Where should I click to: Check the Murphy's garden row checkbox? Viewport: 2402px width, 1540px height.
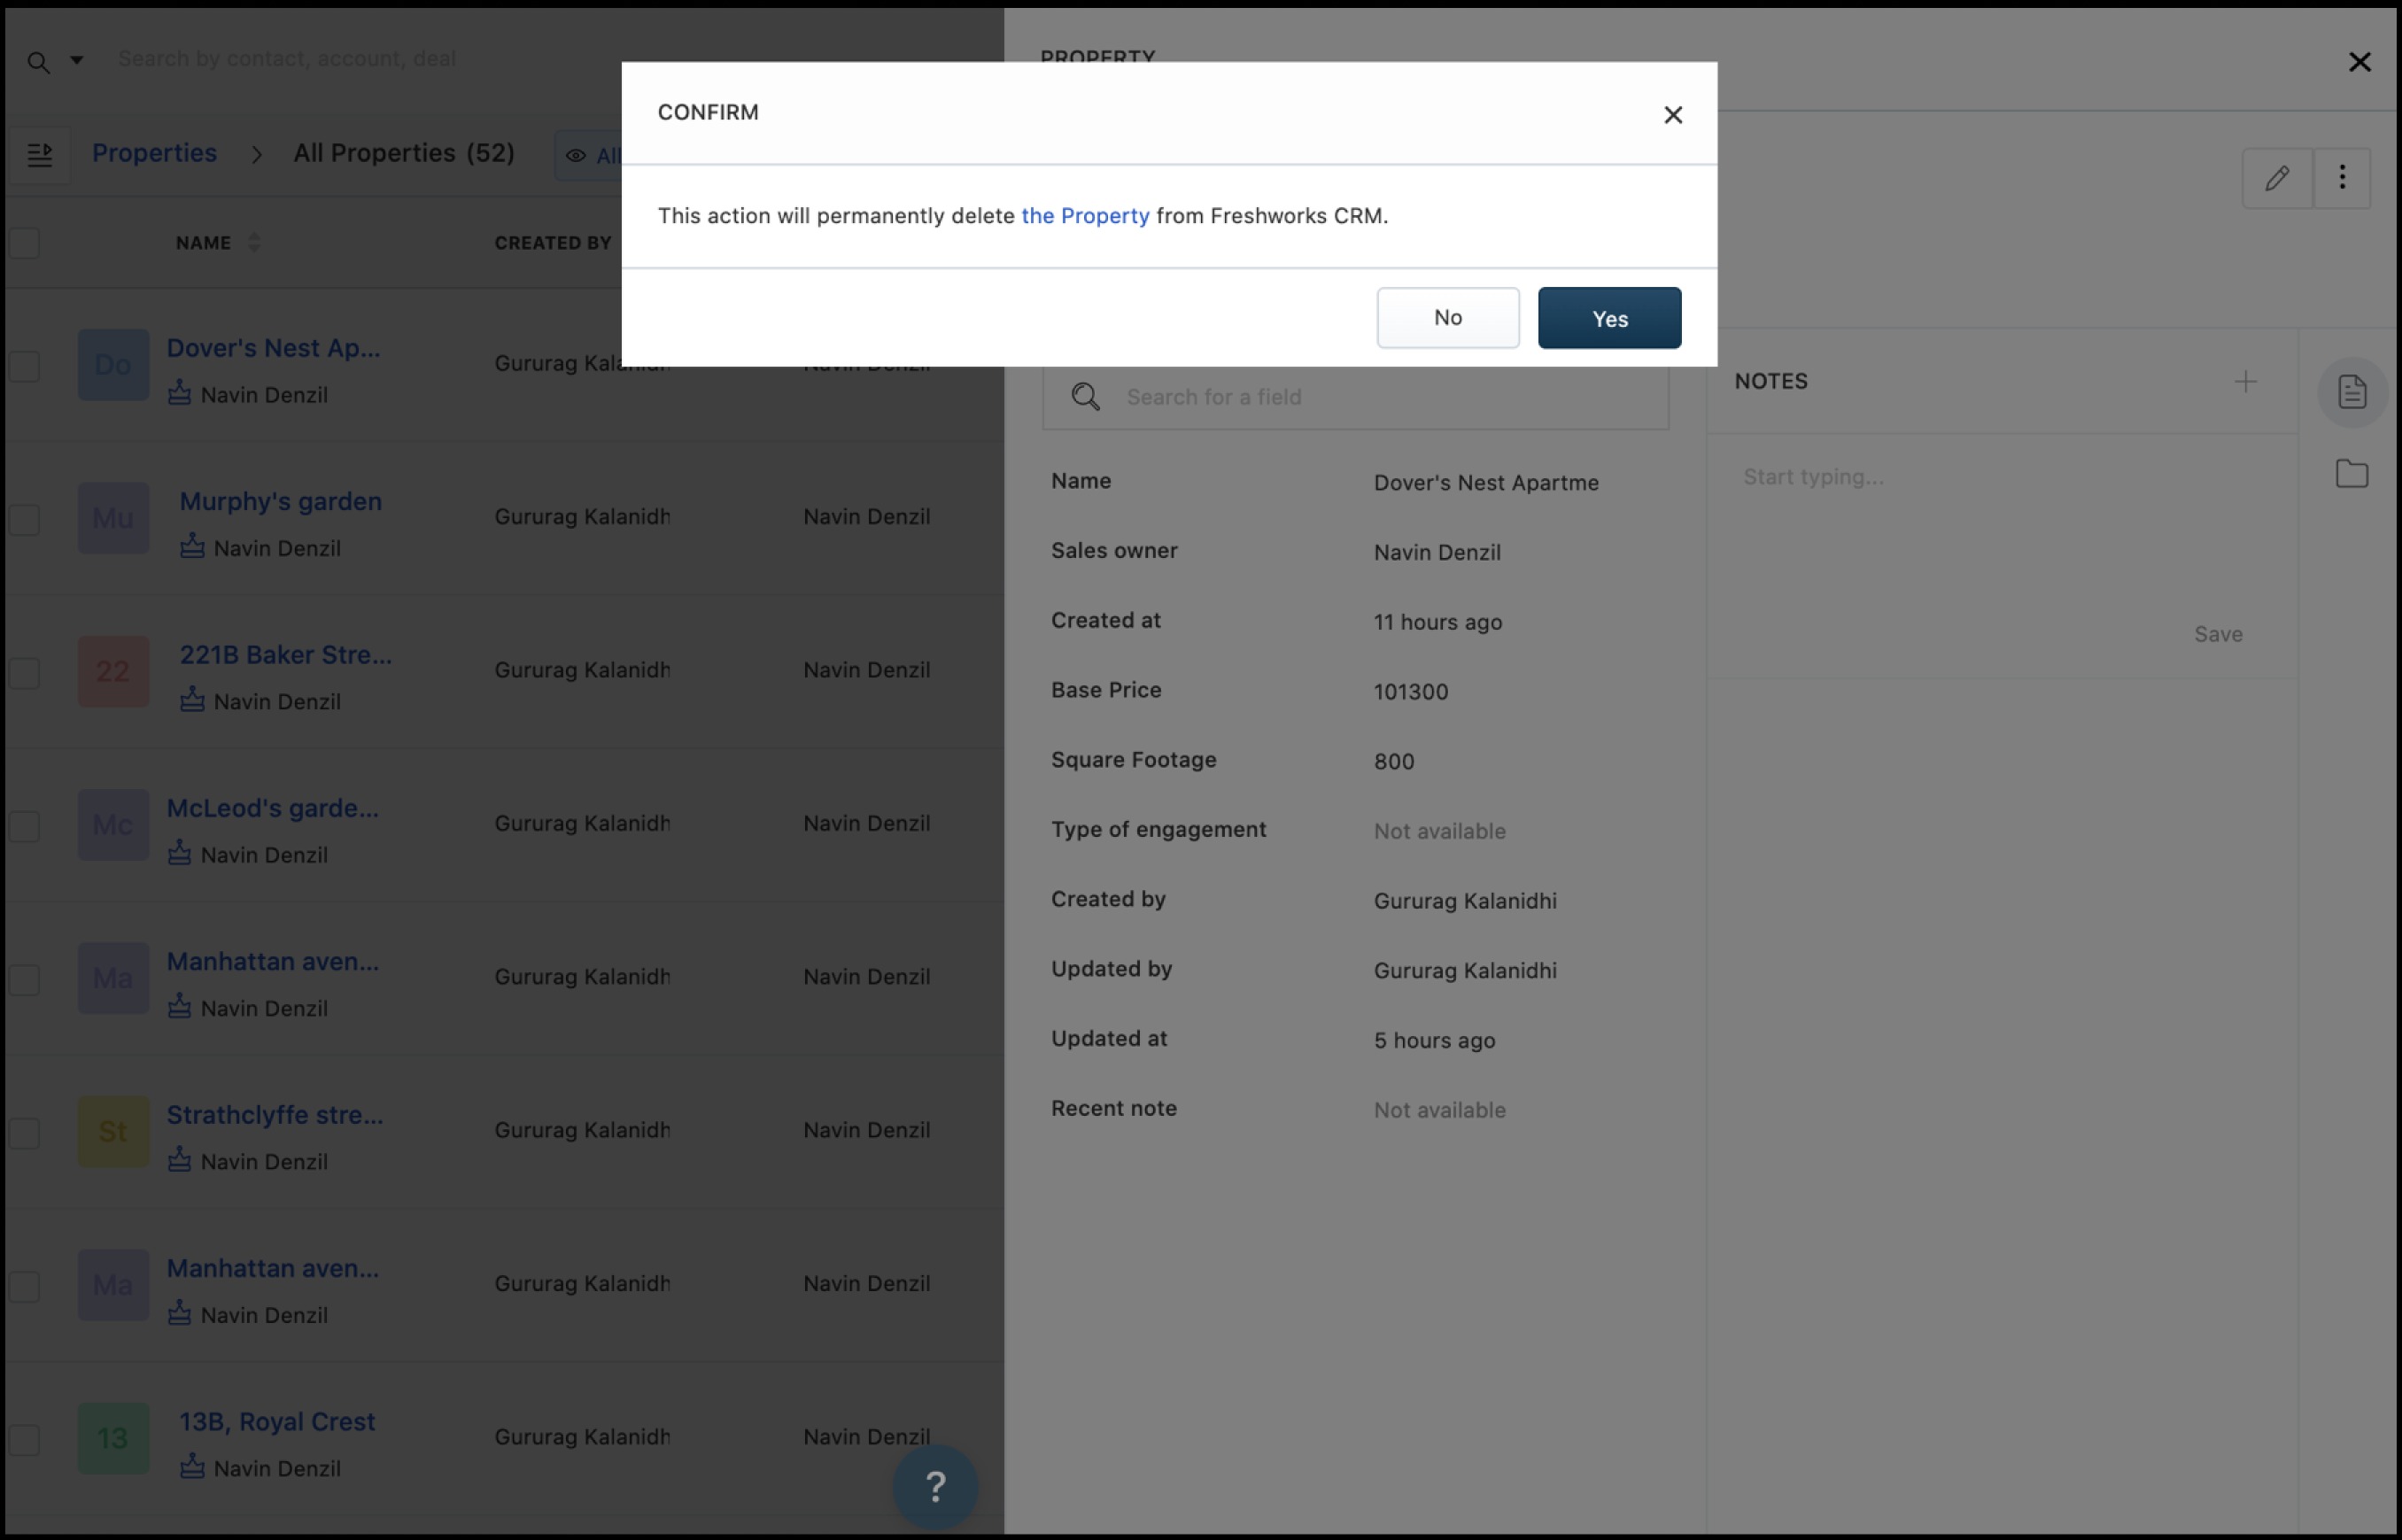[24, 520]
